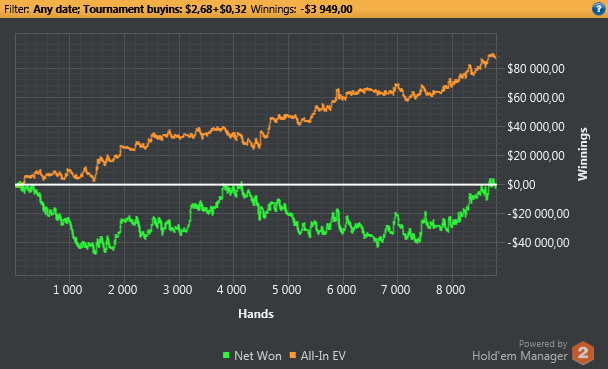Click the $0,00 axis label

pyautogui.click(x=520, y=185)
